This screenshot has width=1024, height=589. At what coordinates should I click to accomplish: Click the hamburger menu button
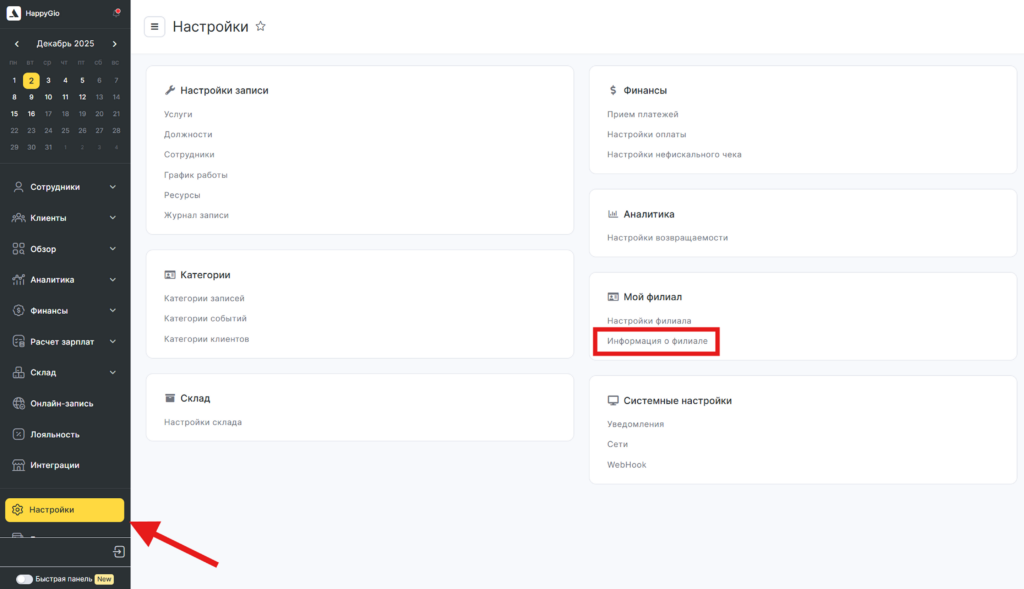(x=154, y=27)
